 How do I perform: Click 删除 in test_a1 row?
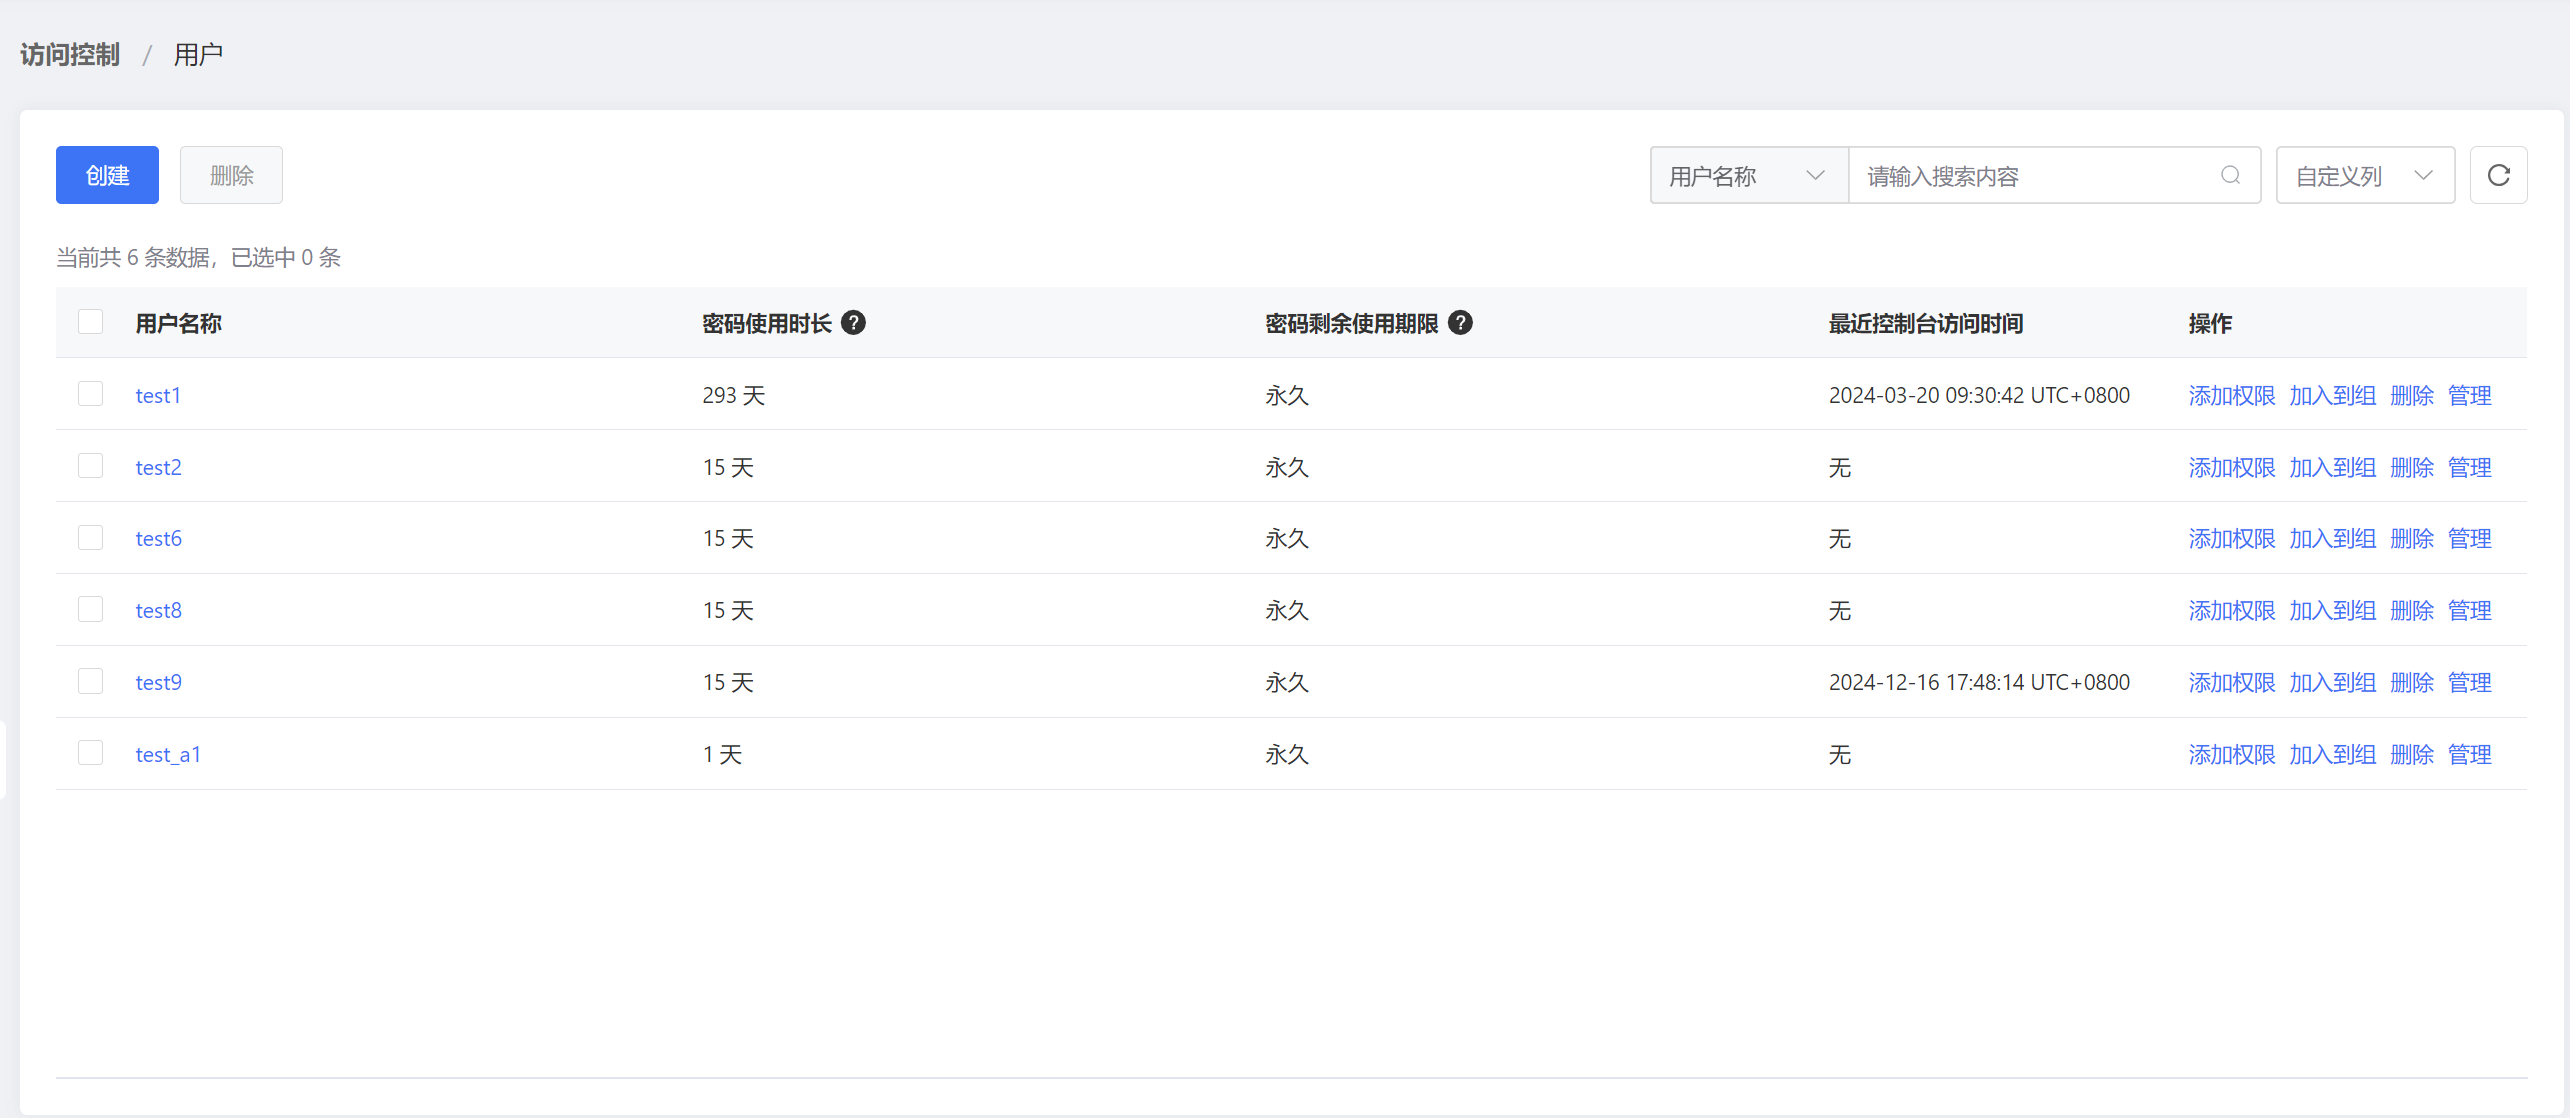pos(2411,754)
